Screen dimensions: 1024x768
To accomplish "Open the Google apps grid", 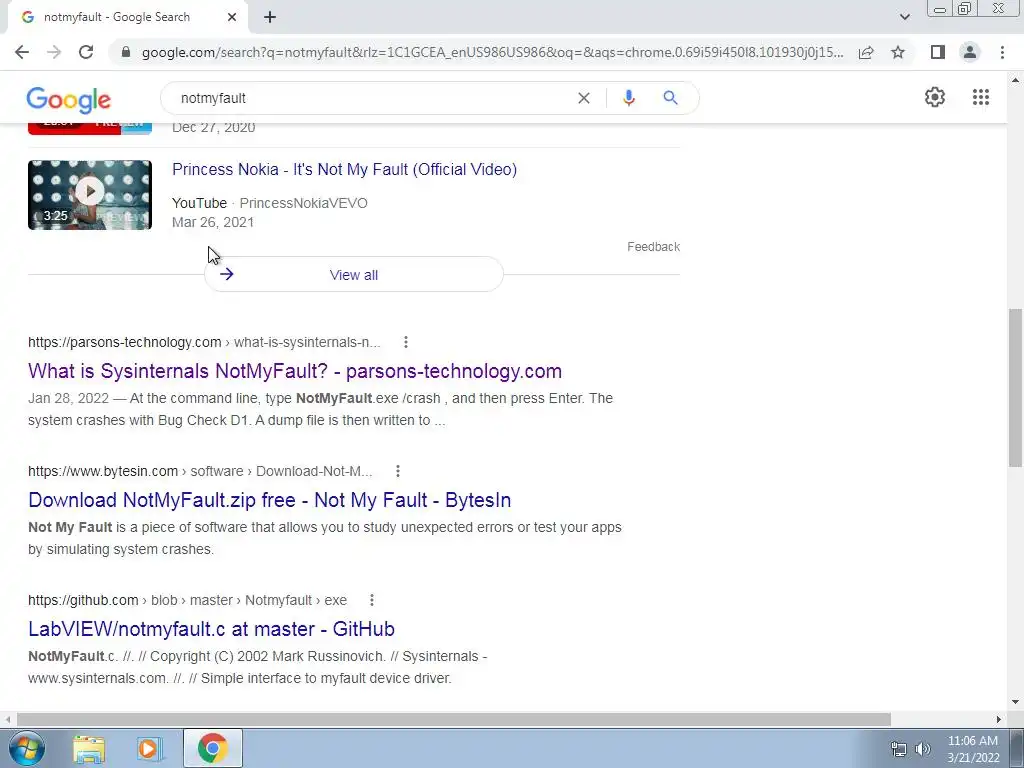I will click(x=981, y=97).
